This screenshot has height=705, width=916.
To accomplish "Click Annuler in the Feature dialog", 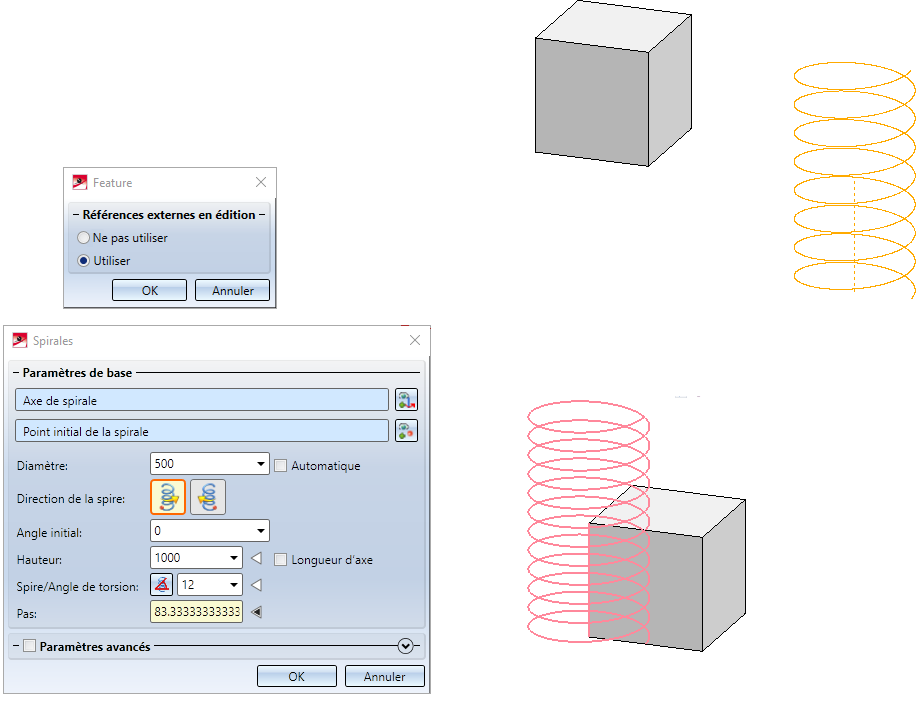I will coord(233,290).
